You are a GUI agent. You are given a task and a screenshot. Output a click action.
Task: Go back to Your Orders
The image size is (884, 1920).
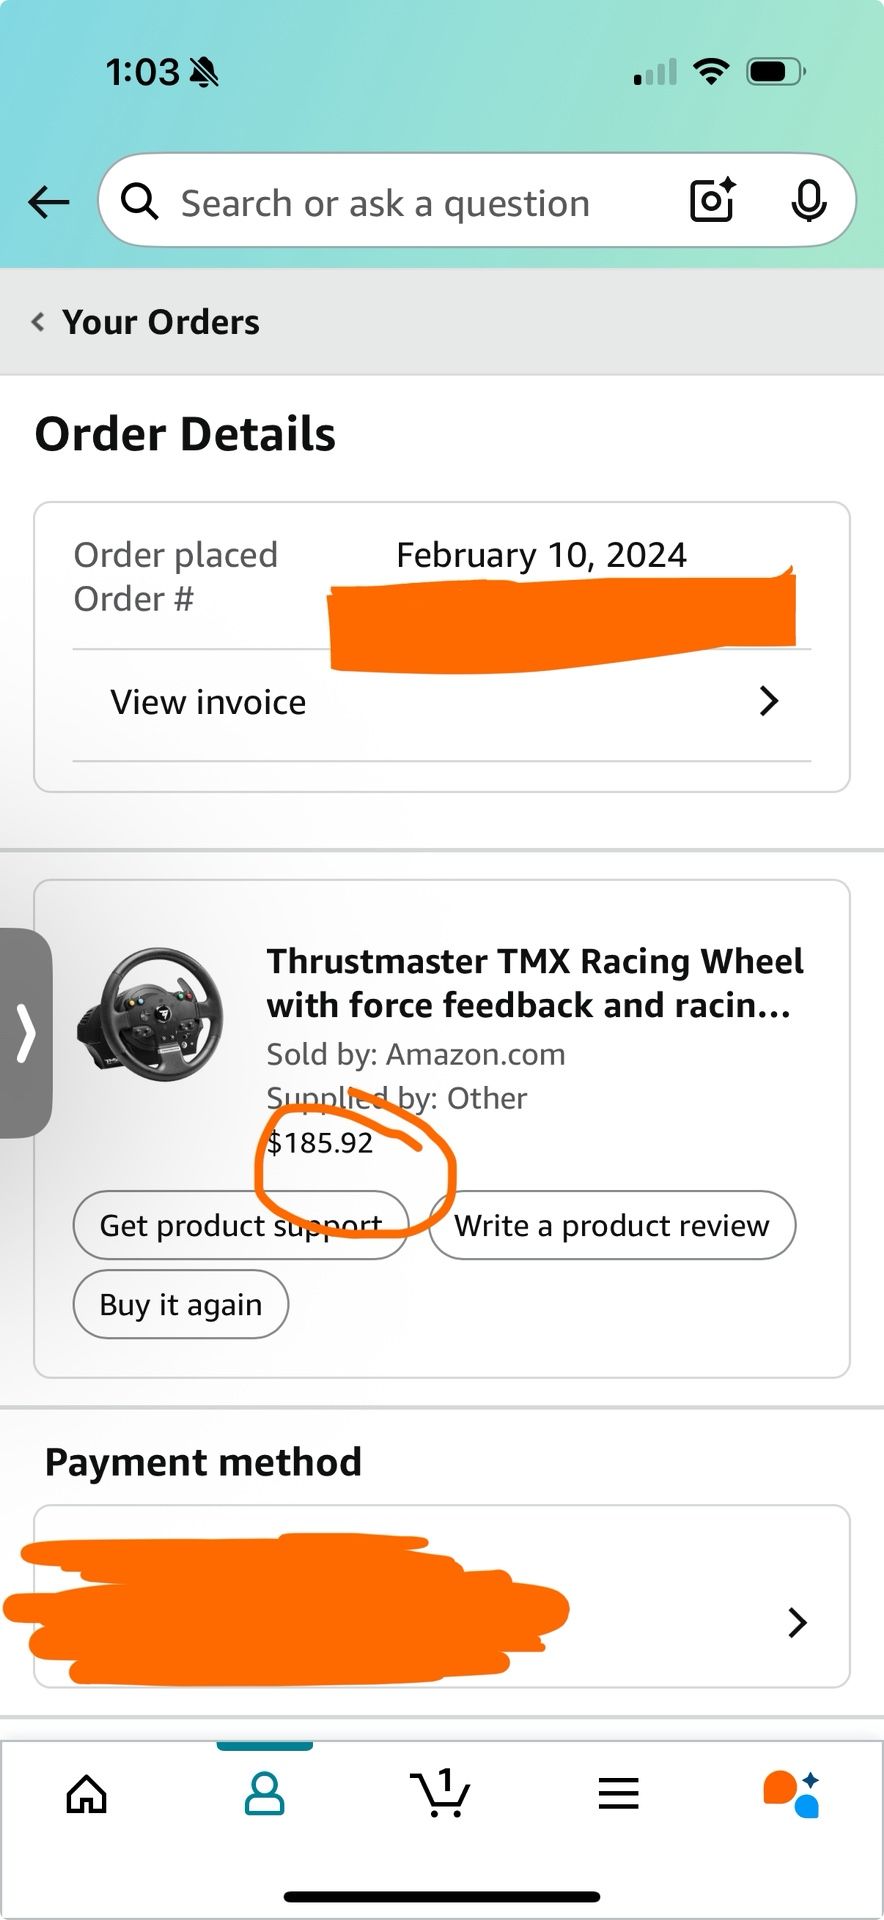146,322
